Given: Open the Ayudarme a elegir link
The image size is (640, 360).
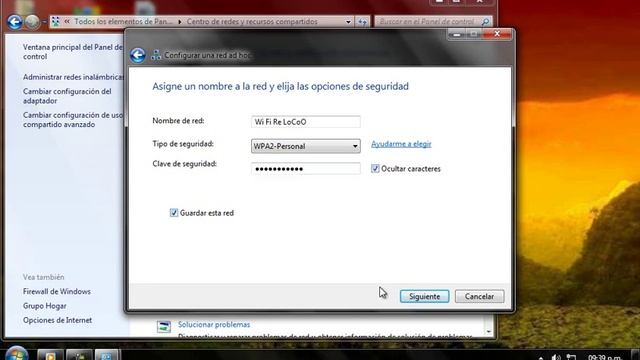Looking at the screenshot, I should coord(401,144).
